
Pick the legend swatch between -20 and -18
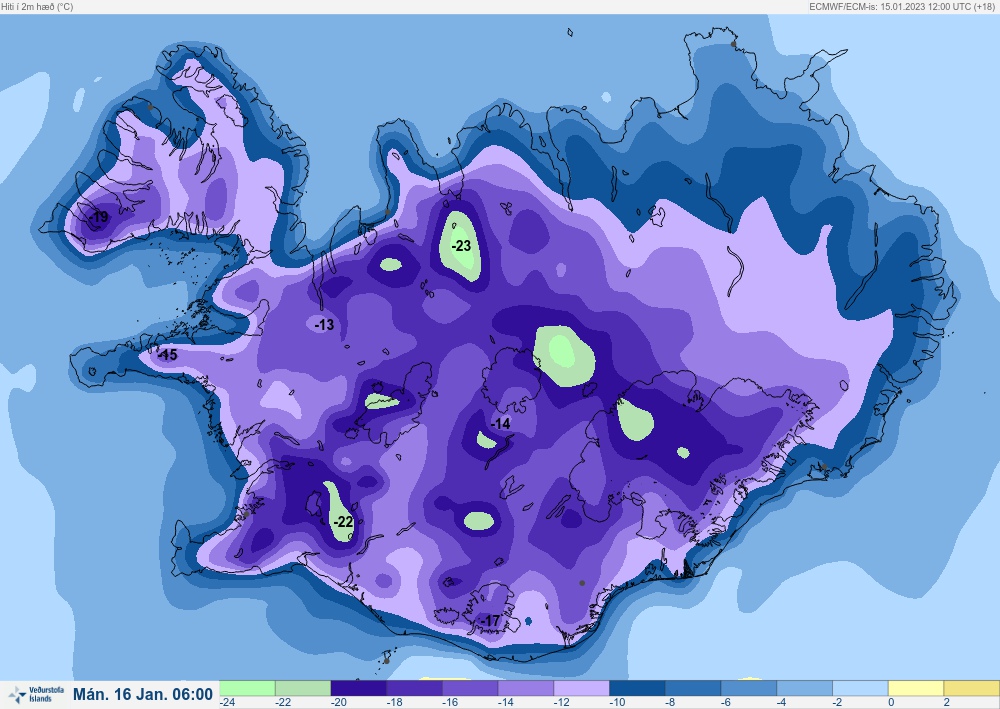click(x=358, y=688)
